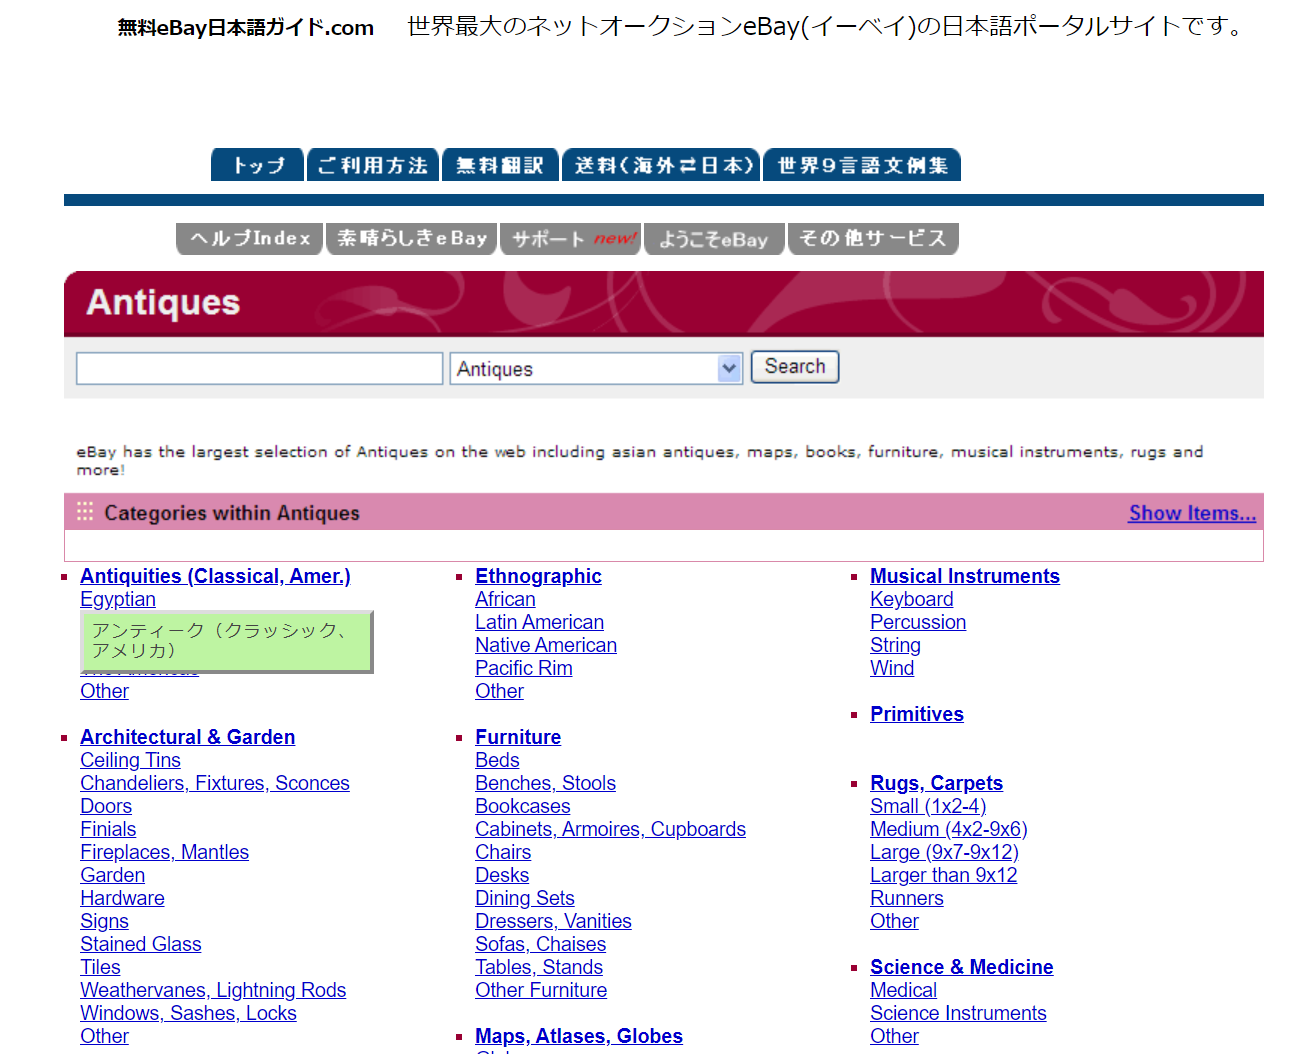Click the その他サービス menu item
Image resolution: width=1303 pixels, height=1054 pixels.
click(x=873, y=239)
